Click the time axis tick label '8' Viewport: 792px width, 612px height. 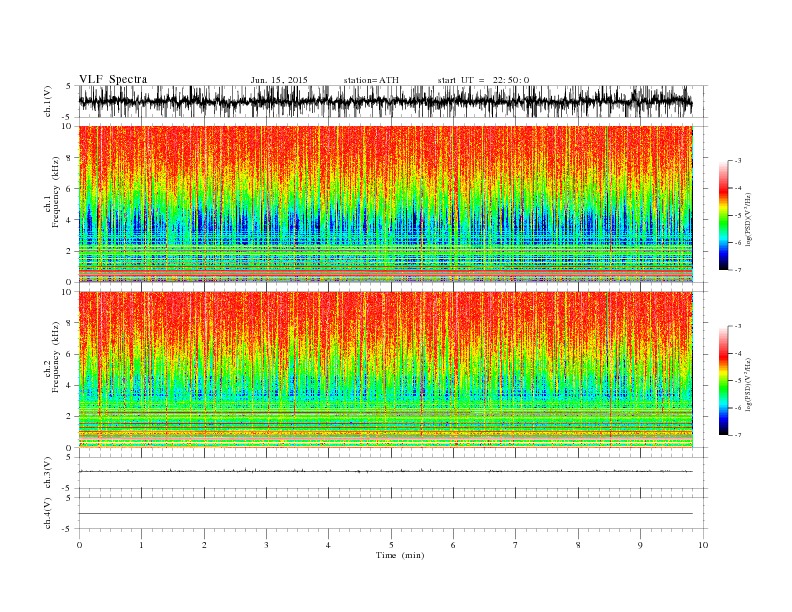coord(578,545)
